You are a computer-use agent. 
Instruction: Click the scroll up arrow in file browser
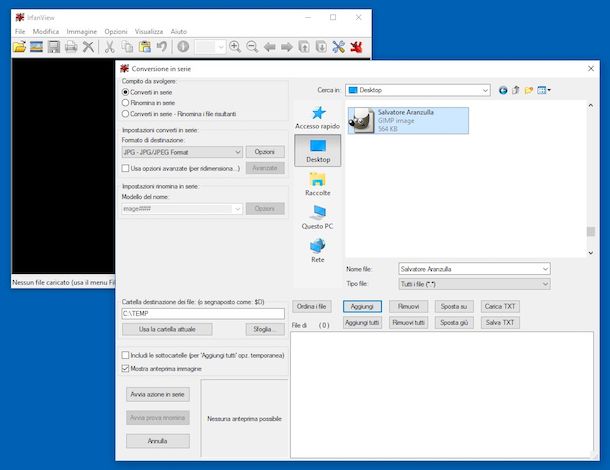tap(591, 105)
